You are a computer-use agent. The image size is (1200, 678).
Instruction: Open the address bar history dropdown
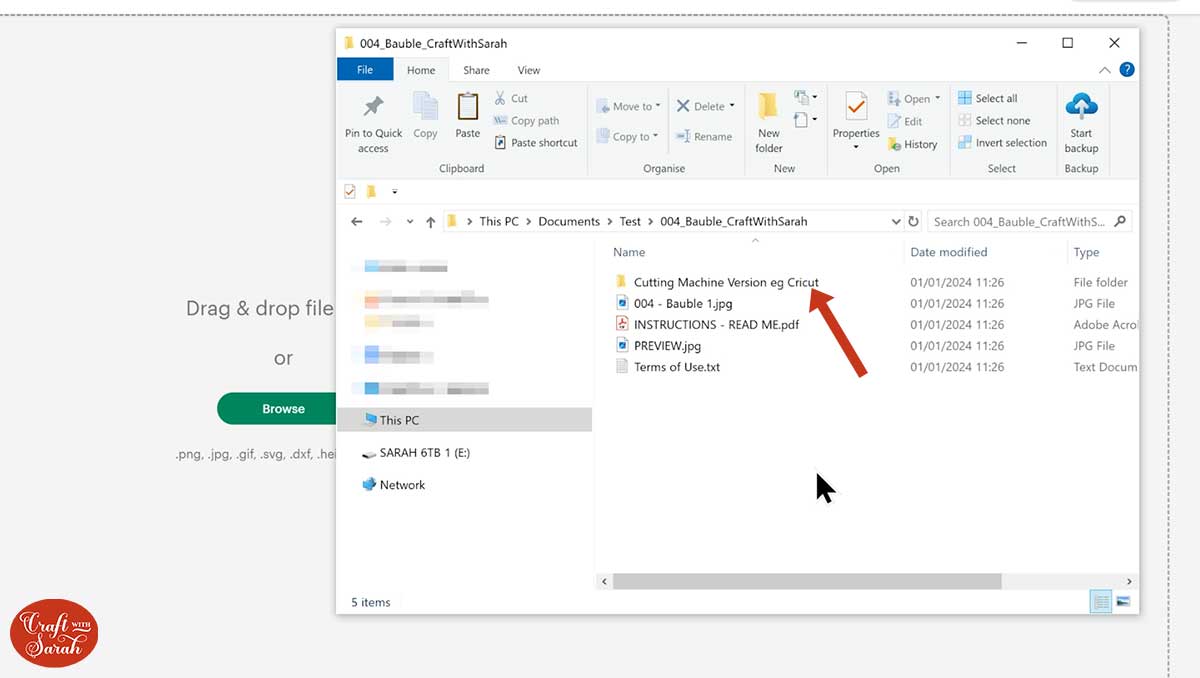pyautogui.click(x=895, y=222)
